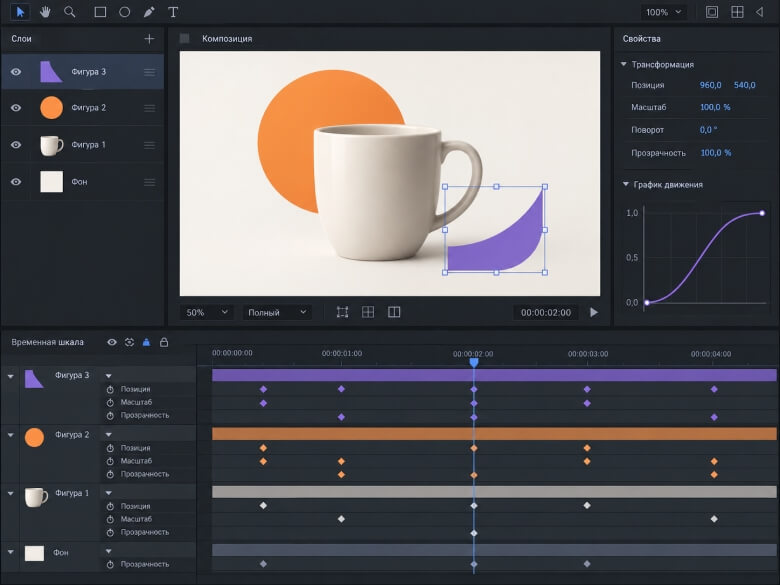Select the Ellipse shape tool
This screenshot has height=585, width=780.
point(124,12)
